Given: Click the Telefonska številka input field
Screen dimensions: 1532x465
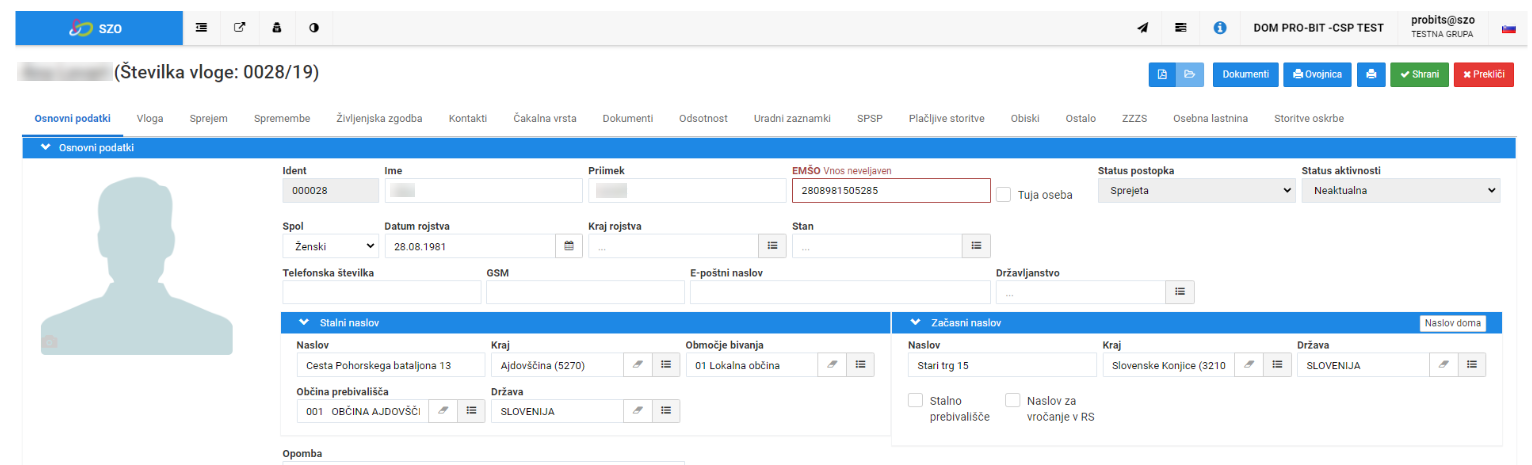Looking at the screenshot, I should click(x=382, y=291).
